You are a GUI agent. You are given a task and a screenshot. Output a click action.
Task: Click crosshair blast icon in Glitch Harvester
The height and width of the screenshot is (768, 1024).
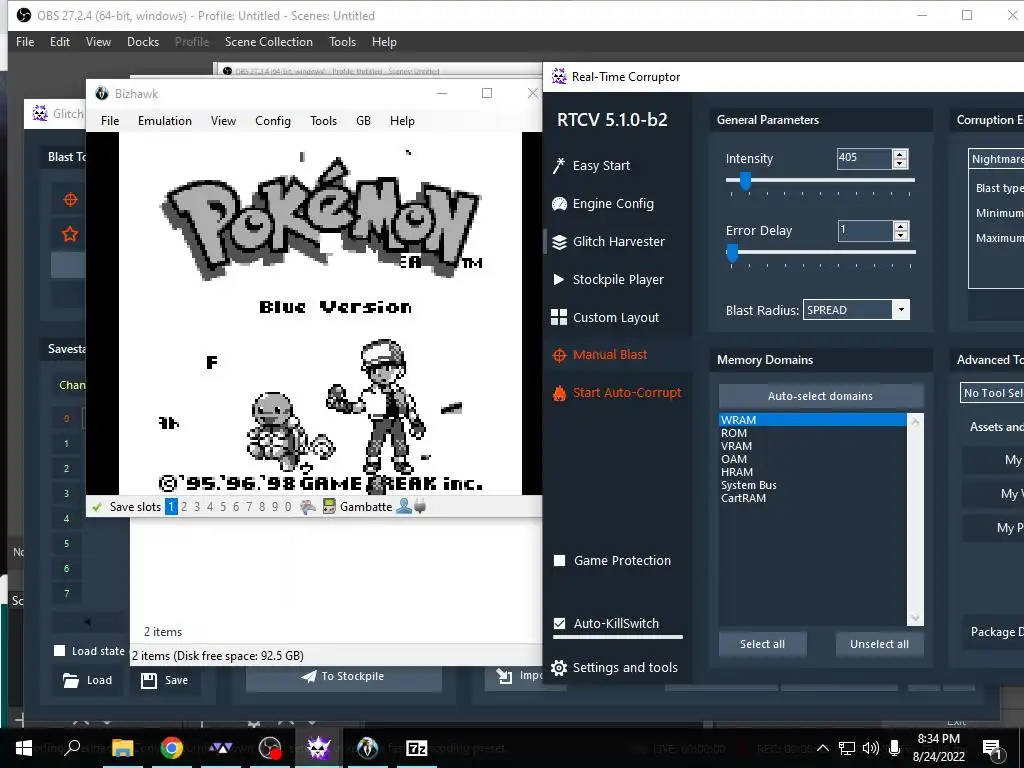click(71, 200)
